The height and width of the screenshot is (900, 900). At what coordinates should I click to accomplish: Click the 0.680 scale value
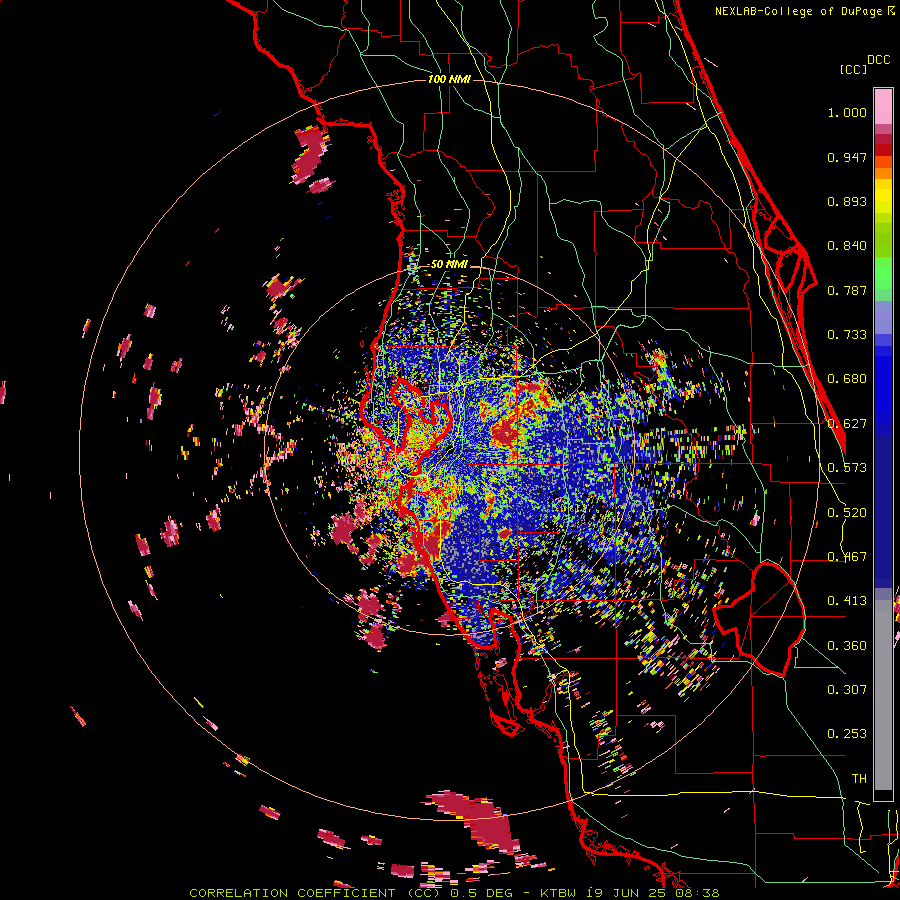coord(847,379)
